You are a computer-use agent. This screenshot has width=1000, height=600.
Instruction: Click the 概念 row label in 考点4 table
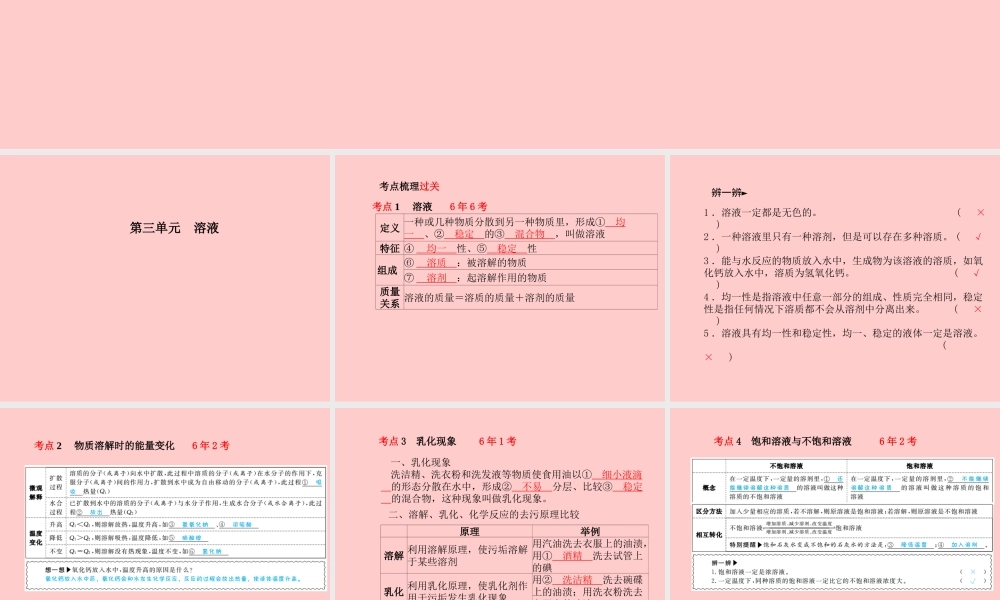pos(709,488)
